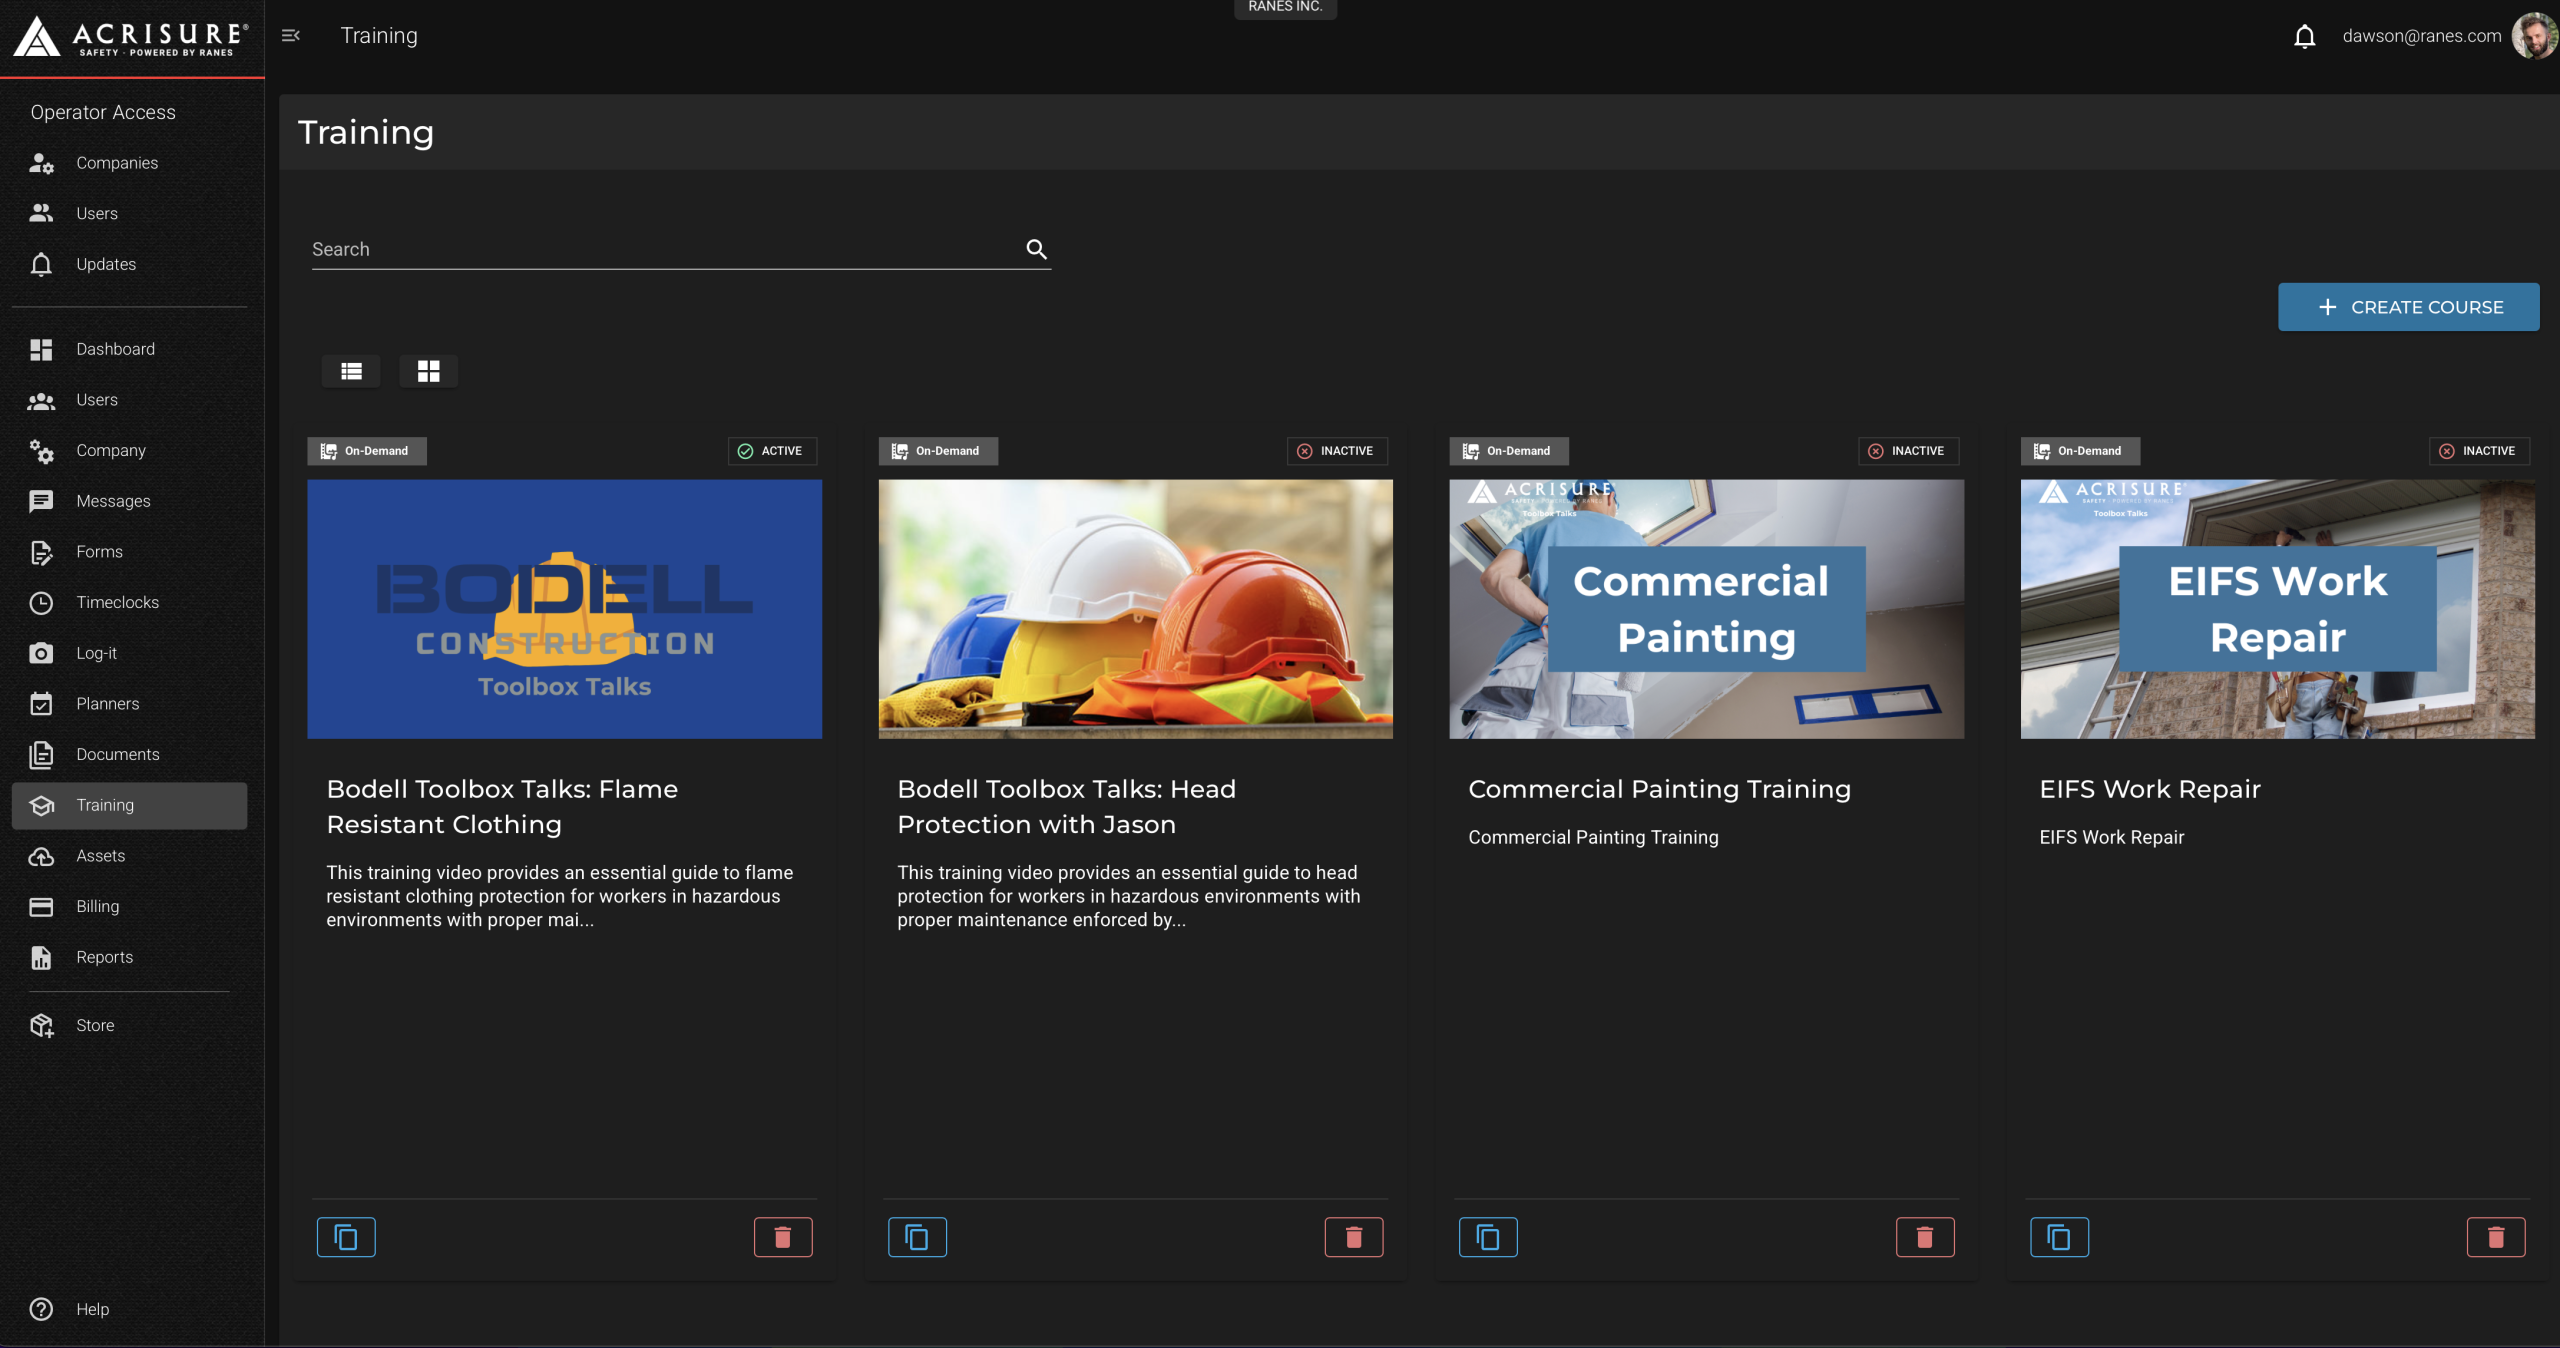Screen dimensions: 2560x1348
Task: Open notifications bell in top bar
Action: 2304,37
